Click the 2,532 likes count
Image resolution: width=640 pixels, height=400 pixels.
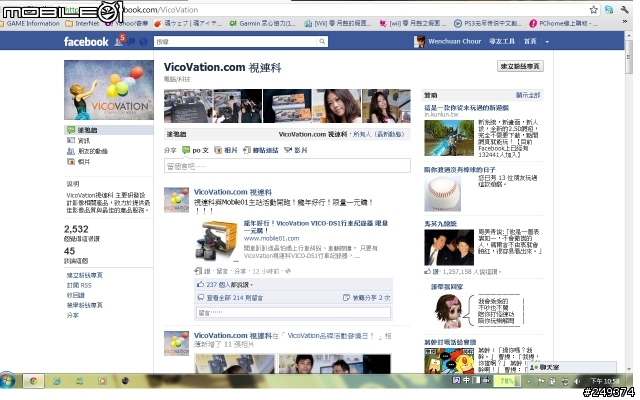pos(76,229)
